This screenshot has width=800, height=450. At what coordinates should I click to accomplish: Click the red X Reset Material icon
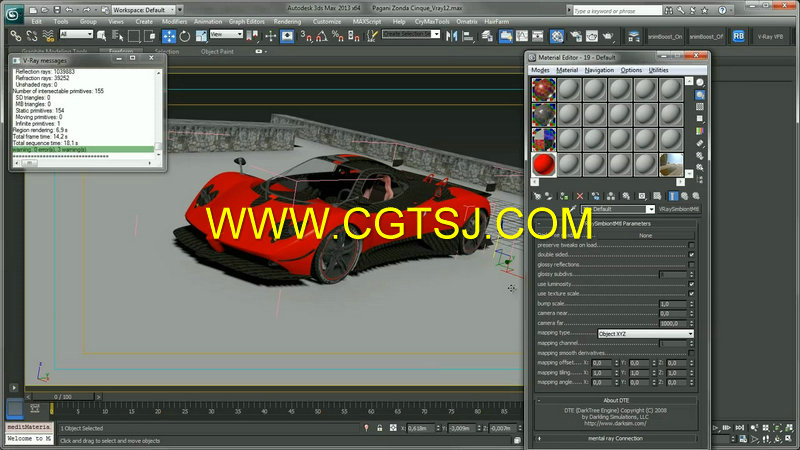(580, 196)
